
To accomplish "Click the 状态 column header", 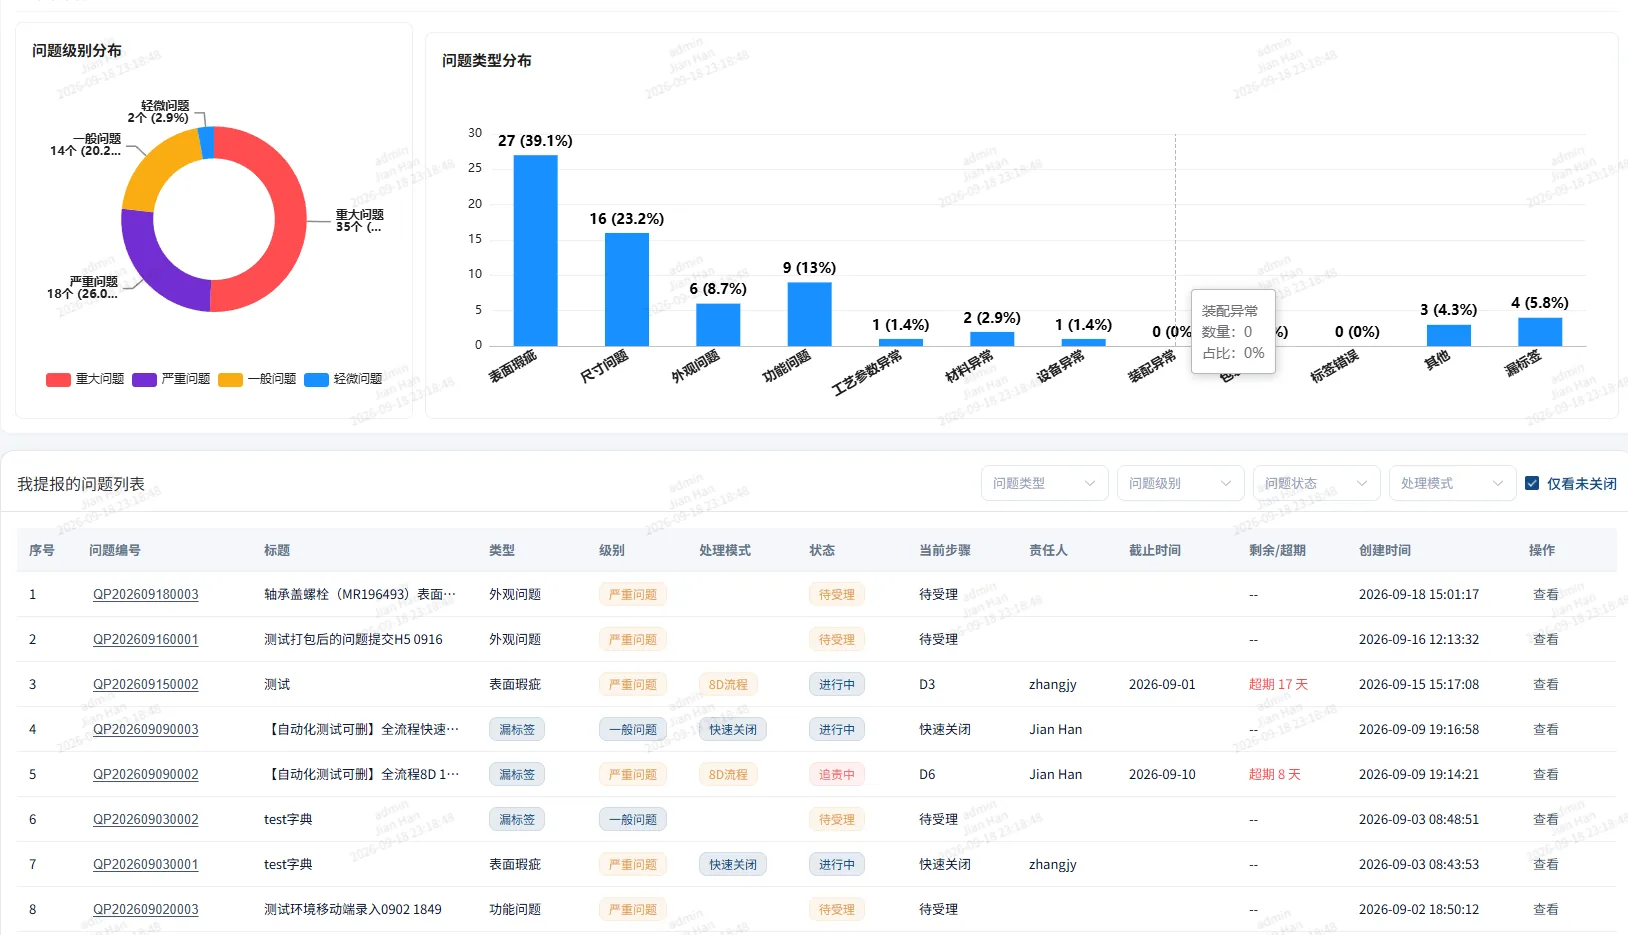I will pos(822,550).
